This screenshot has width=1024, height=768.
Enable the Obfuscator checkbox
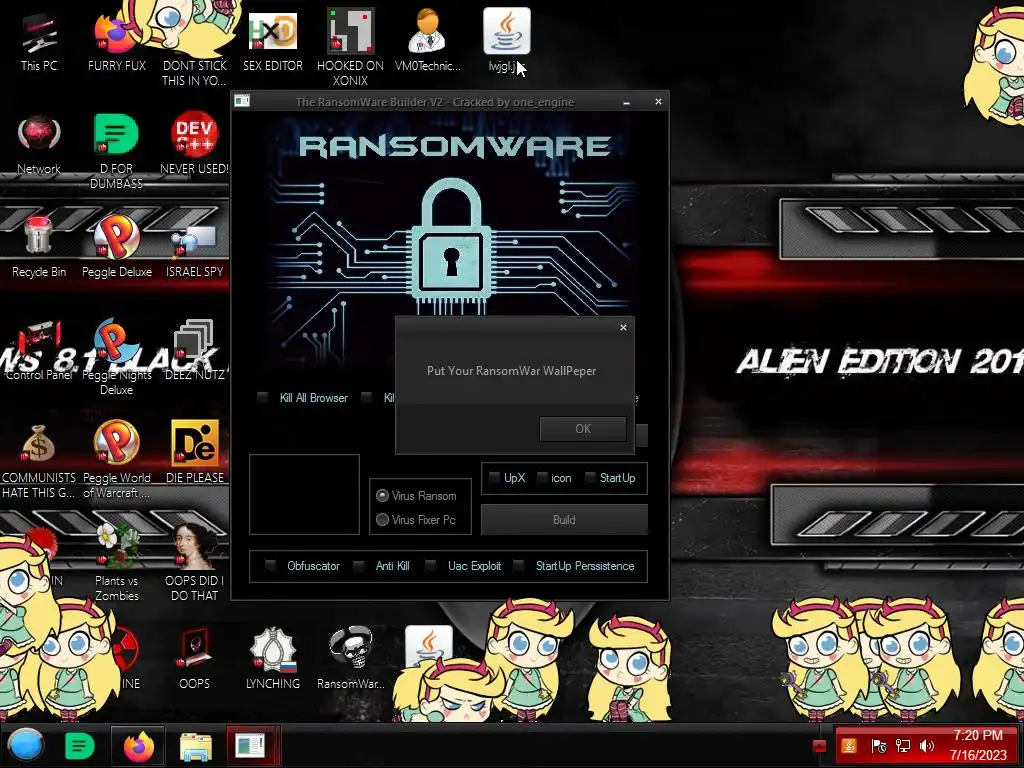[x=270, y=566]
